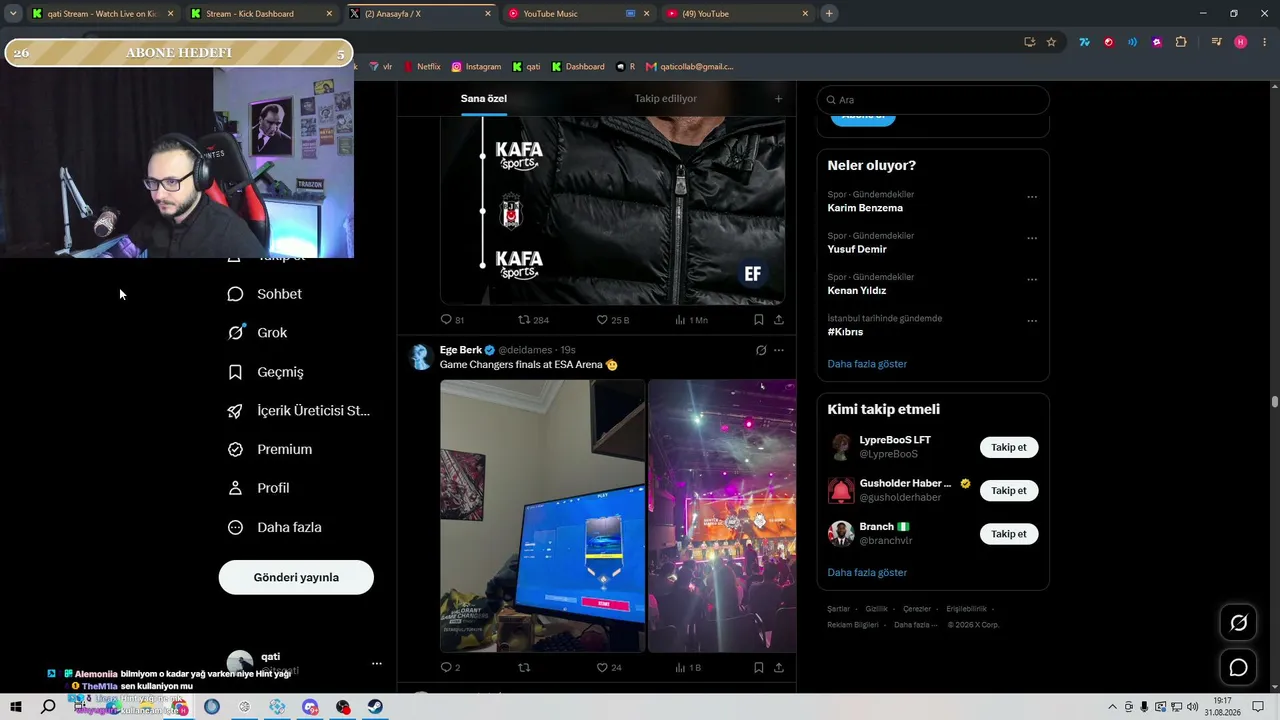Reply to the KAFA Sports post

(x=446, y=320)
